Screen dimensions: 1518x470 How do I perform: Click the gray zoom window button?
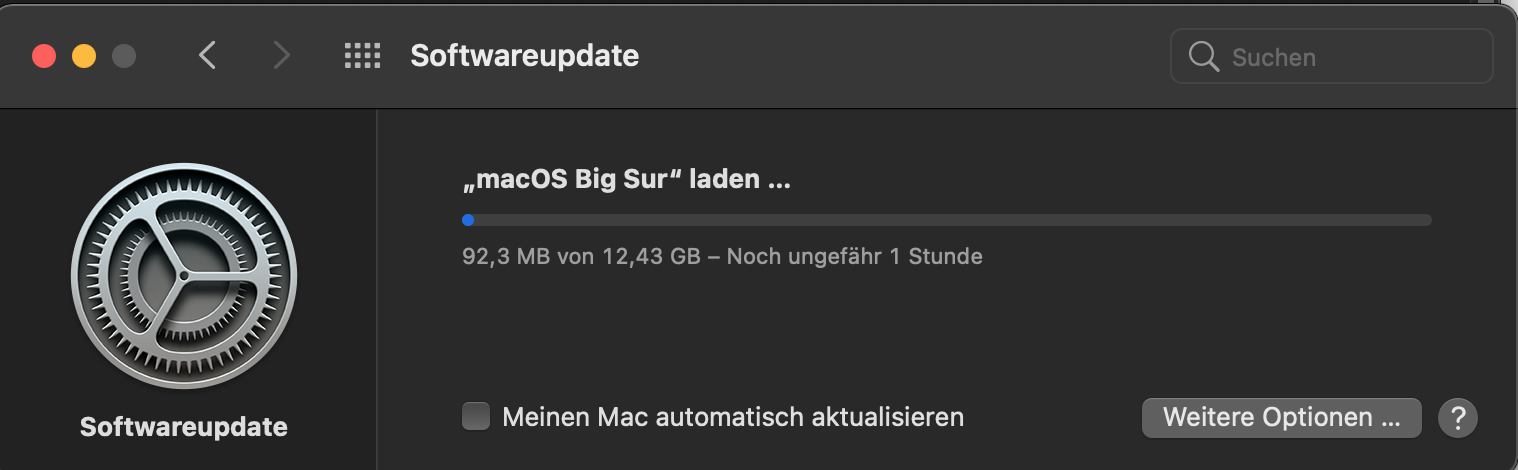pos(124,56)
